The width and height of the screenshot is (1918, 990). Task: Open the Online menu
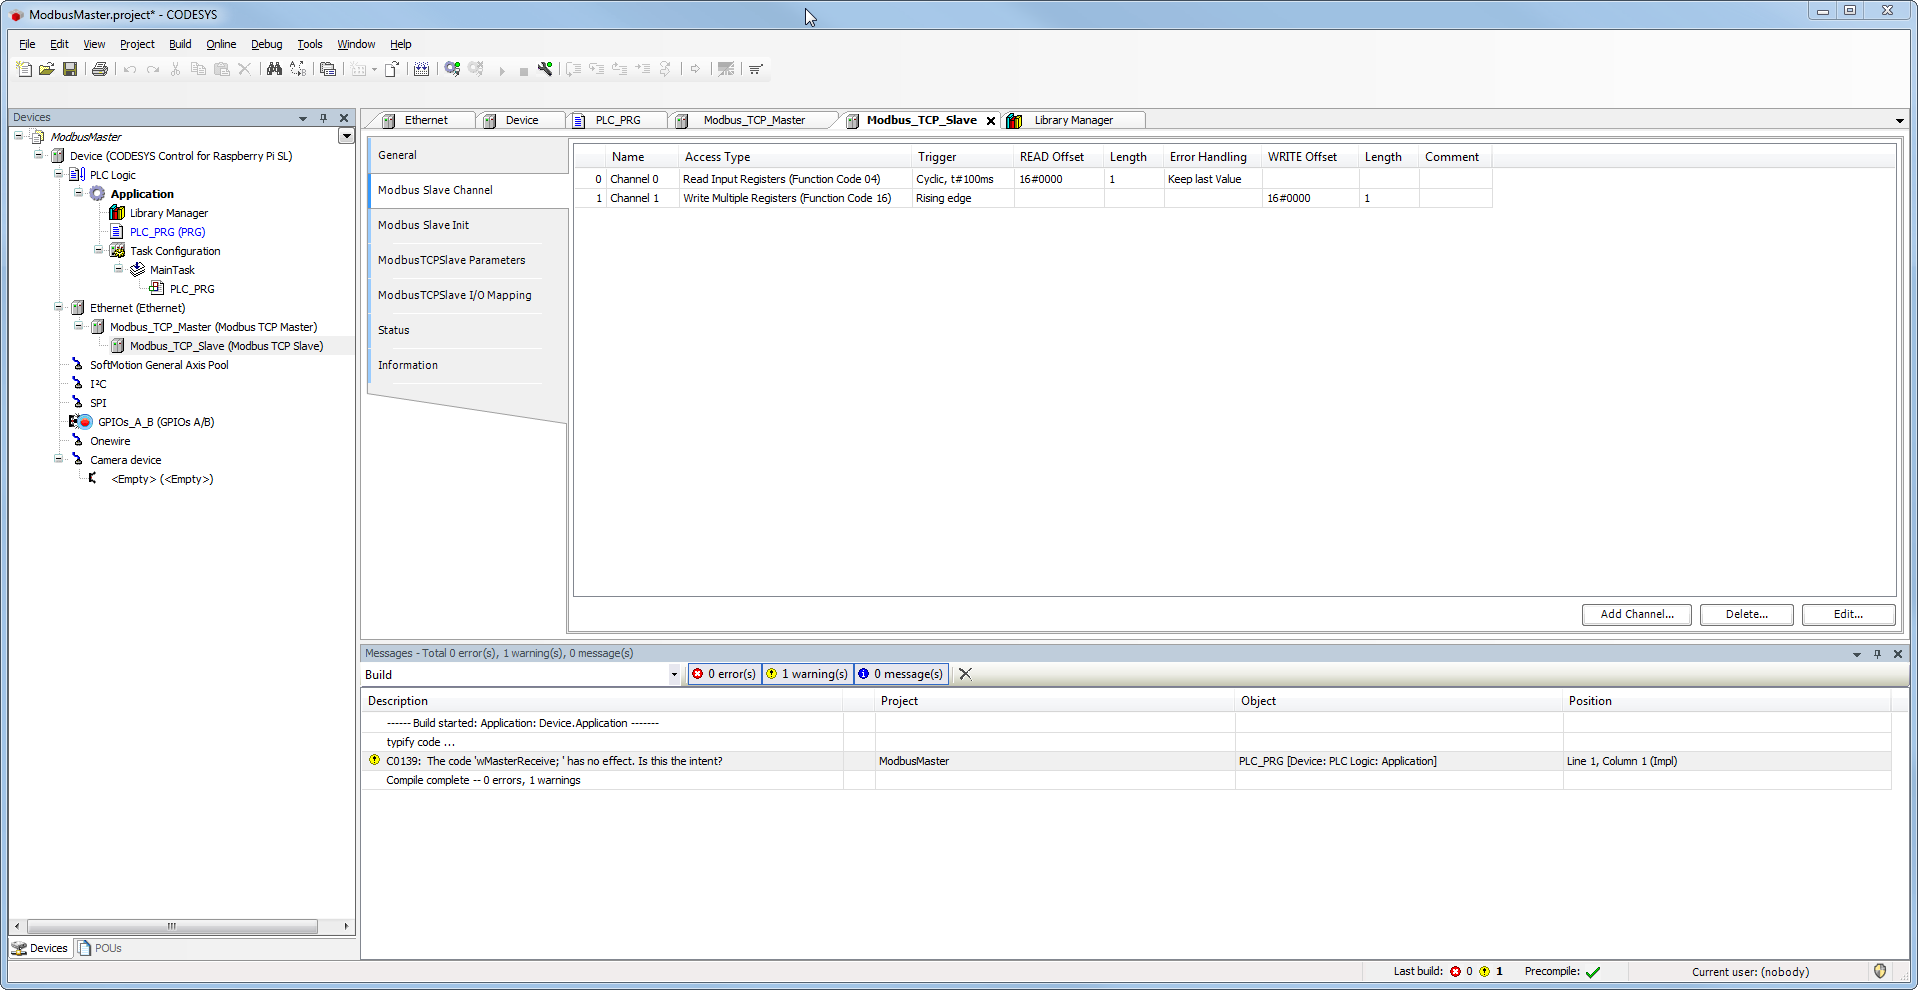coord(221,44)
